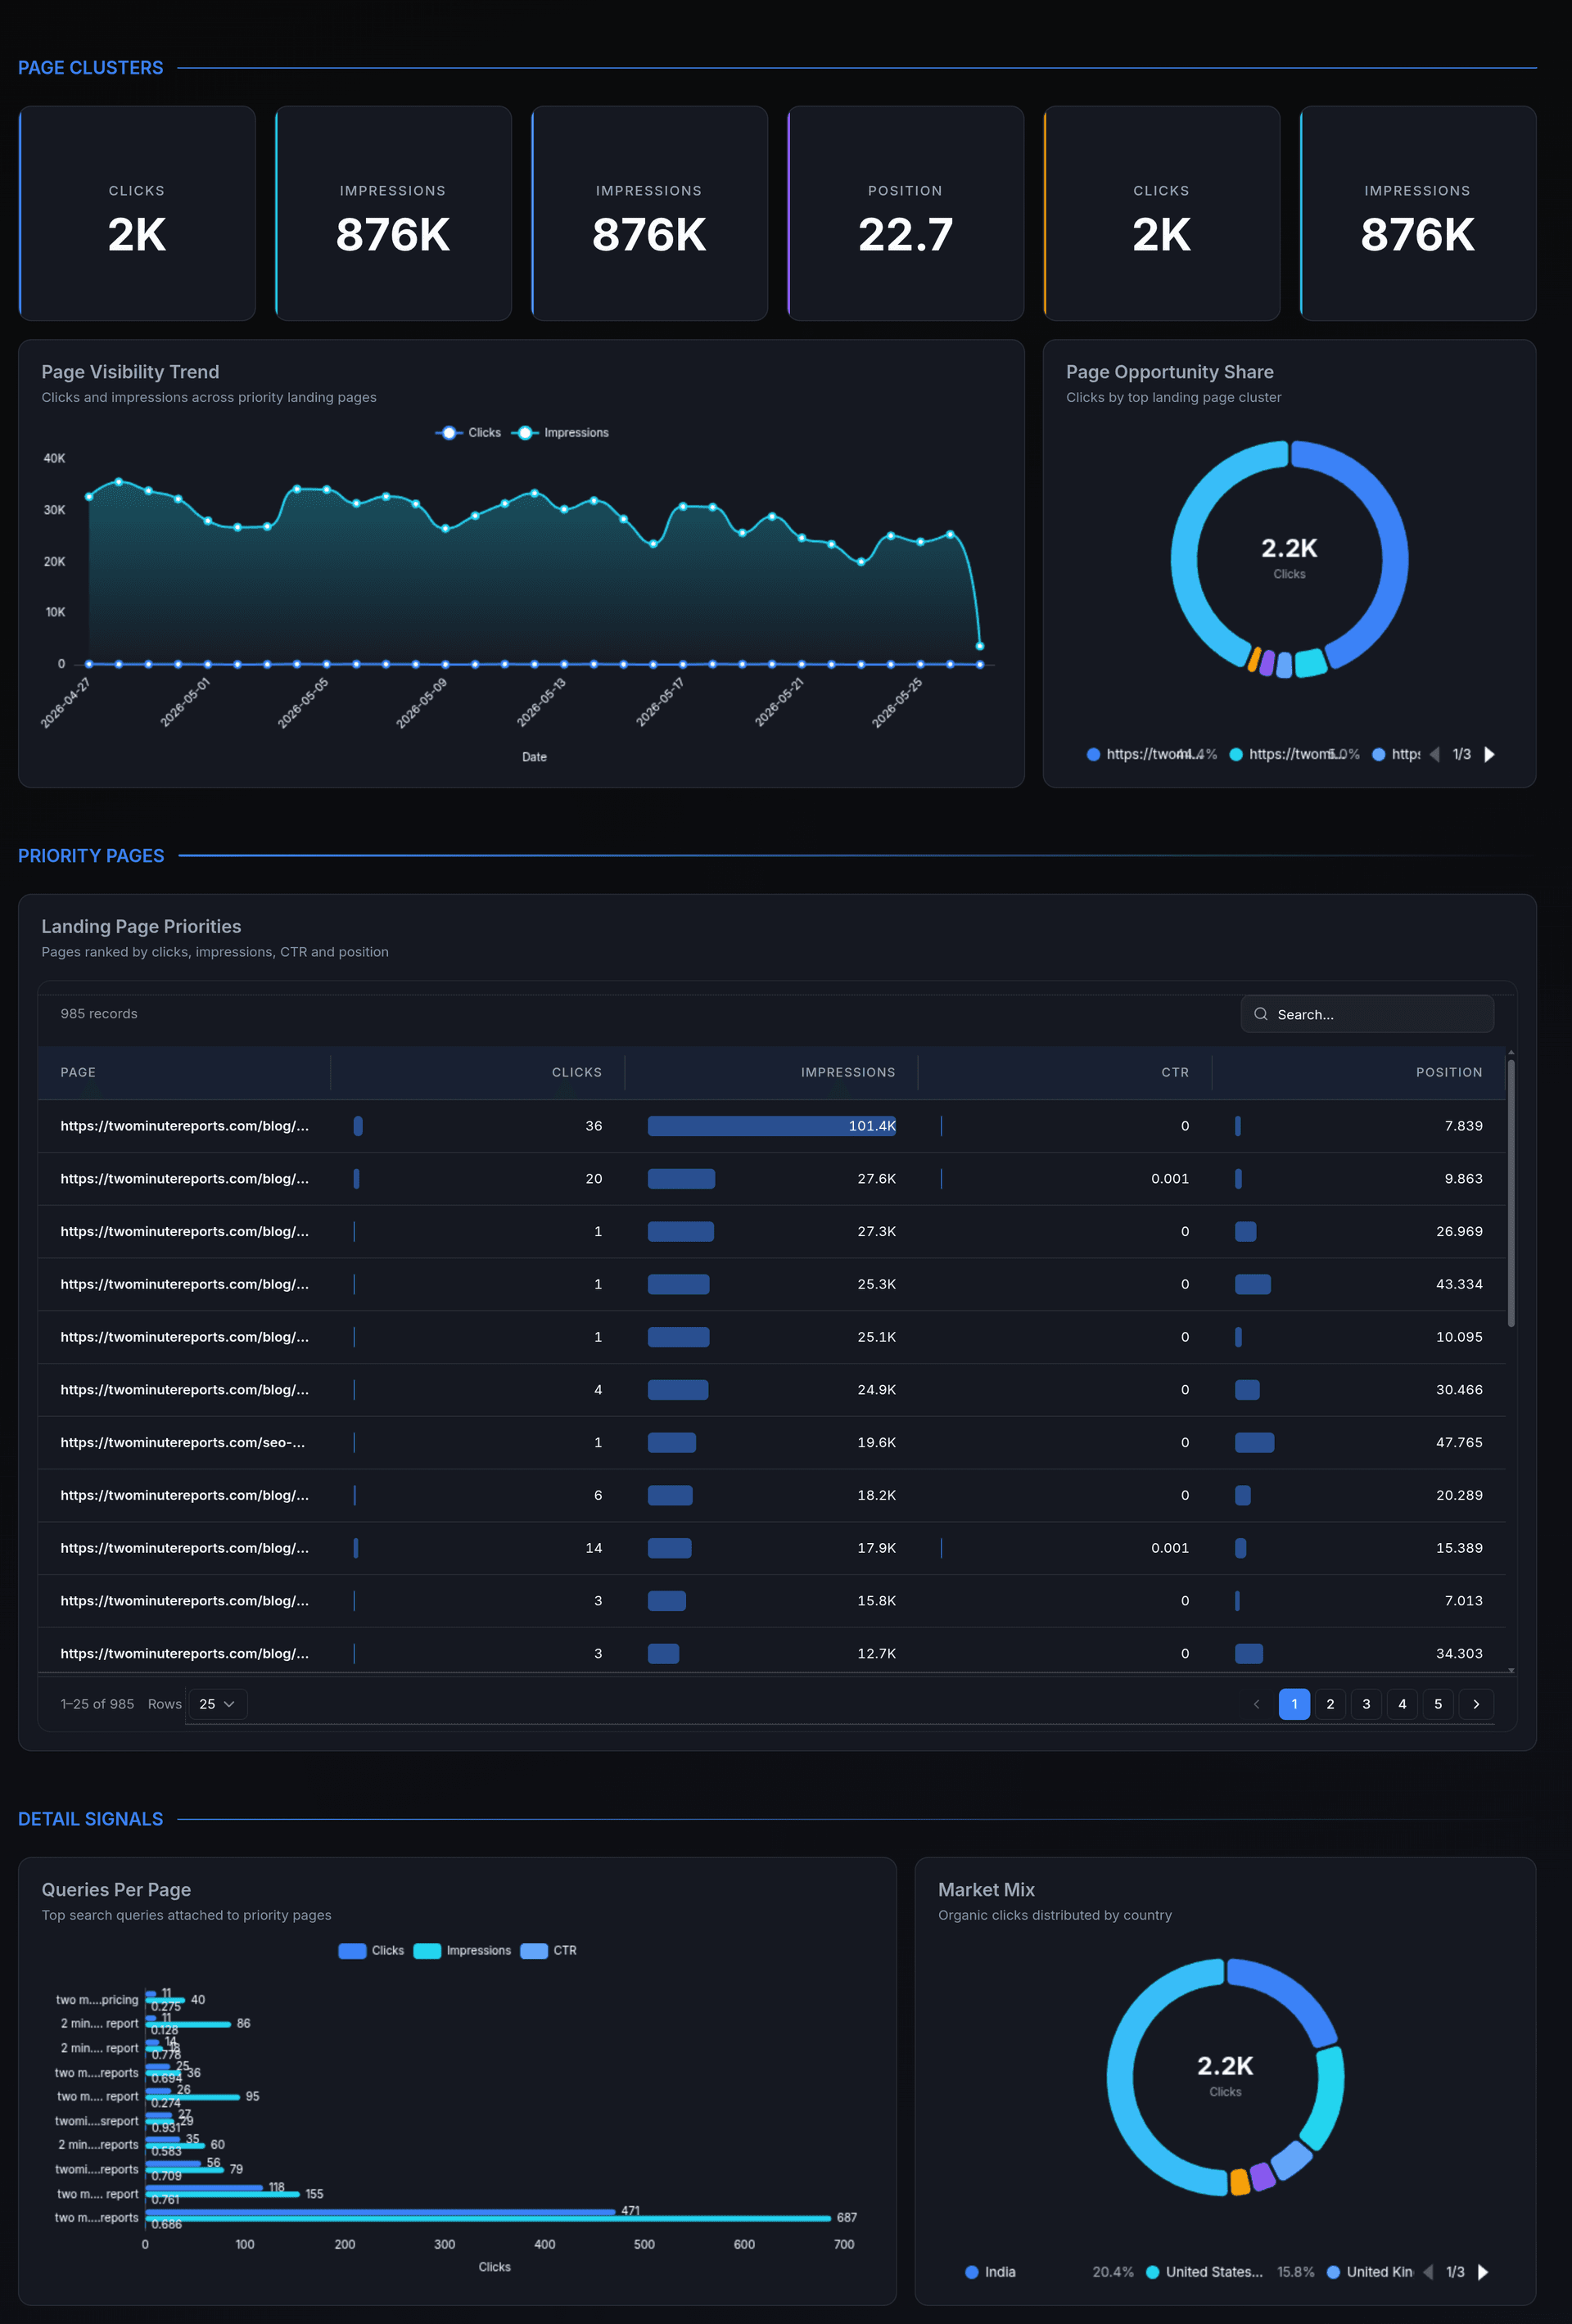Open the Rows per page dropdown
The height and width of the screenshot is (2324, 1572).
(x=217, y=1704)
